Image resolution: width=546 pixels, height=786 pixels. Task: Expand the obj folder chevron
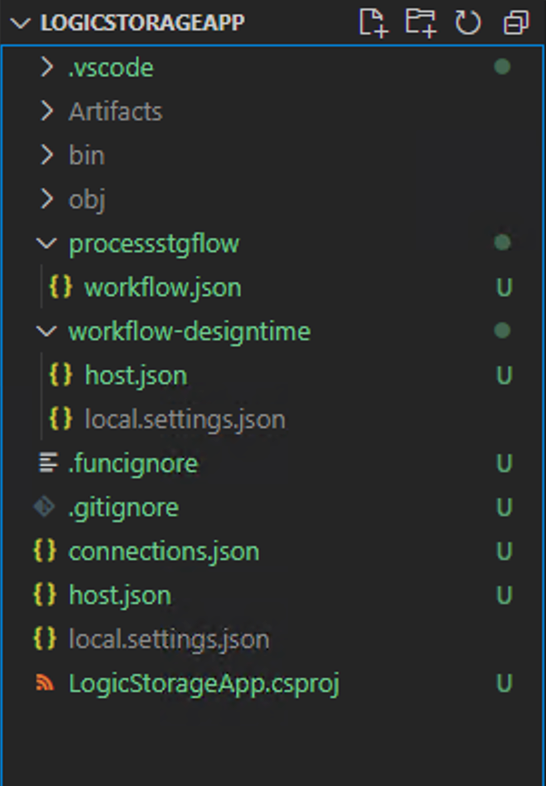(x=47, y=199)
